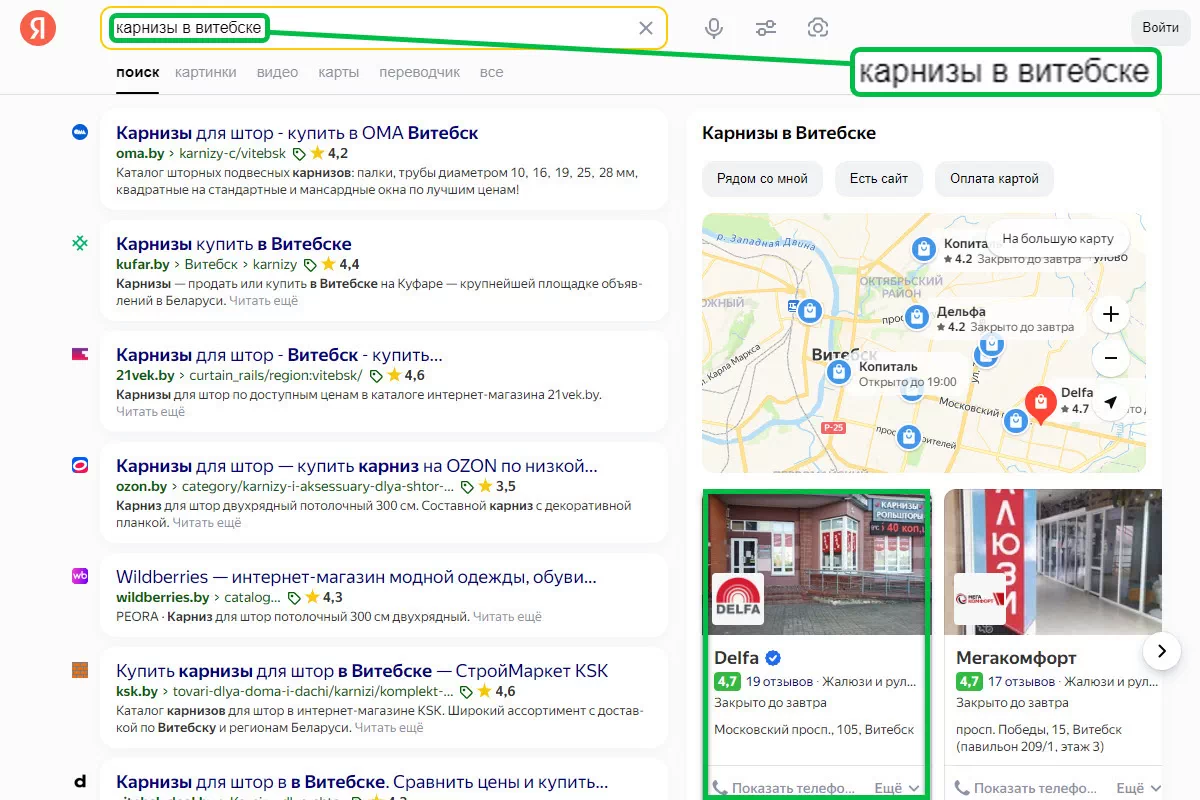Switch to the "картинки" tab
1200x800 pixels.
coord(205,72)
